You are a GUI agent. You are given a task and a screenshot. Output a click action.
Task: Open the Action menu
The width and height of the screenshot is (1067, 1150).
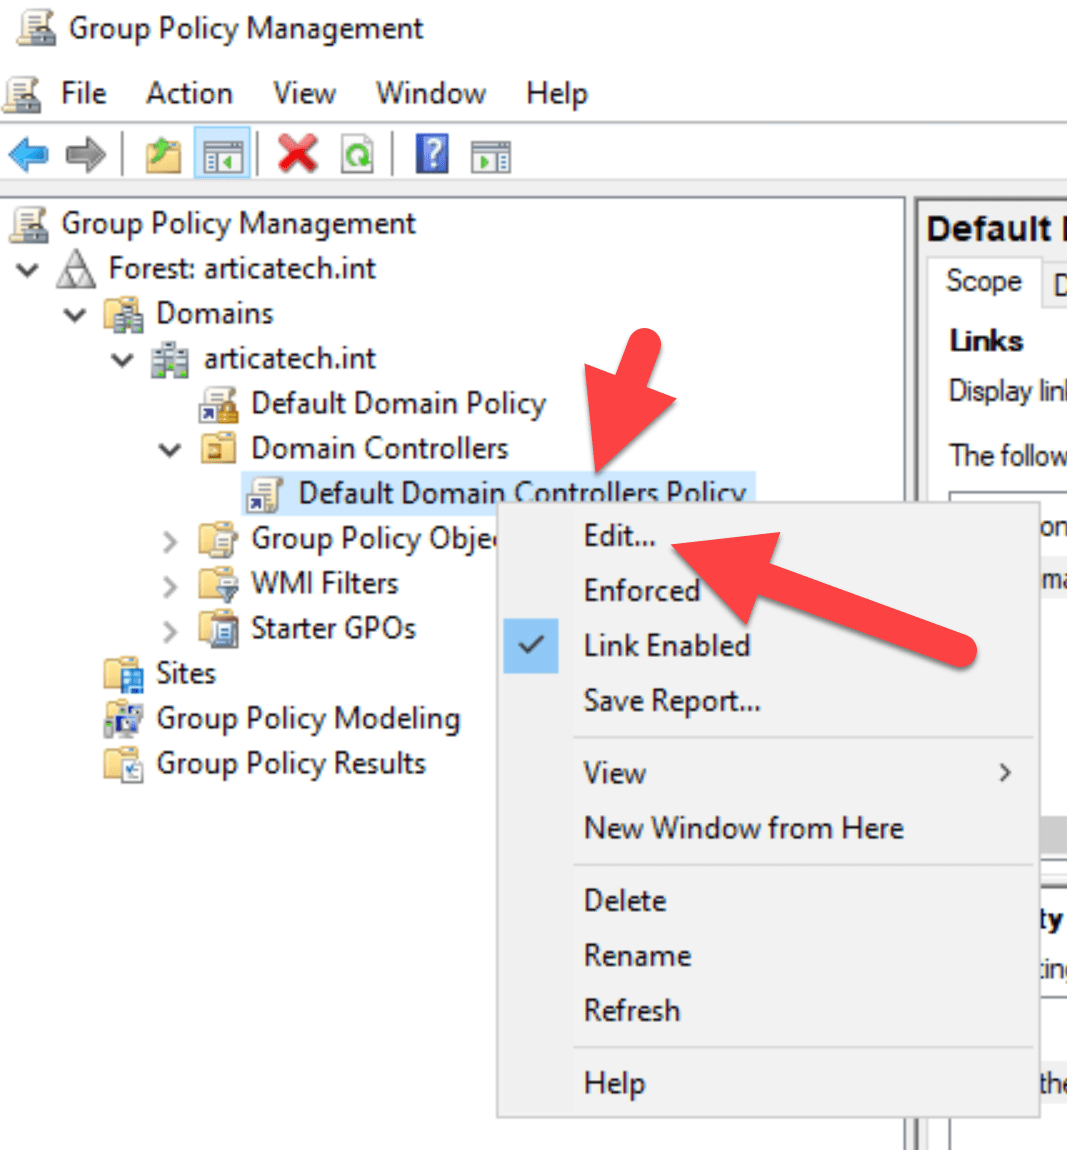pyautogui.click(x=189, y=93)
